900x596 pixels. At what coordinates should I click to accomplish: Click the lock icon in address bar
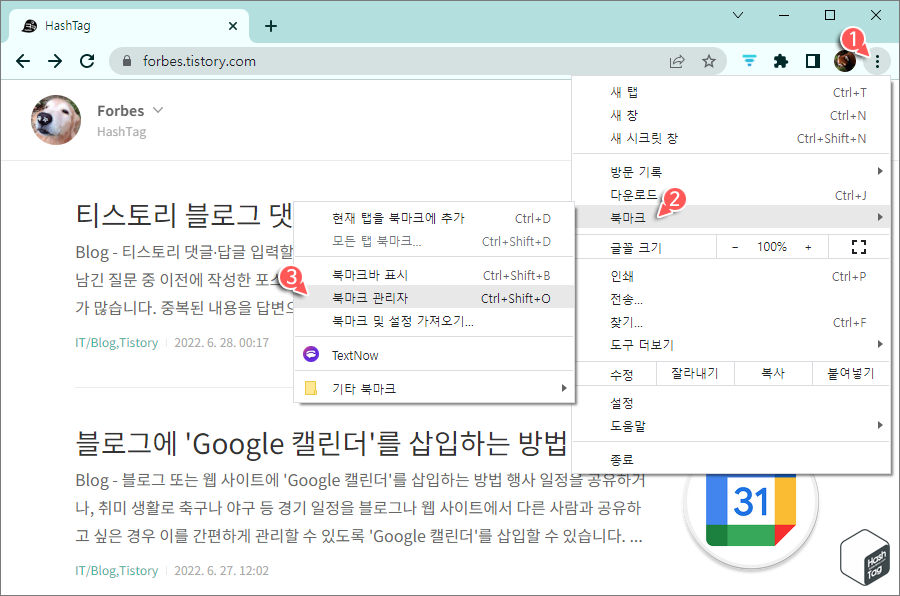(127, 61)
